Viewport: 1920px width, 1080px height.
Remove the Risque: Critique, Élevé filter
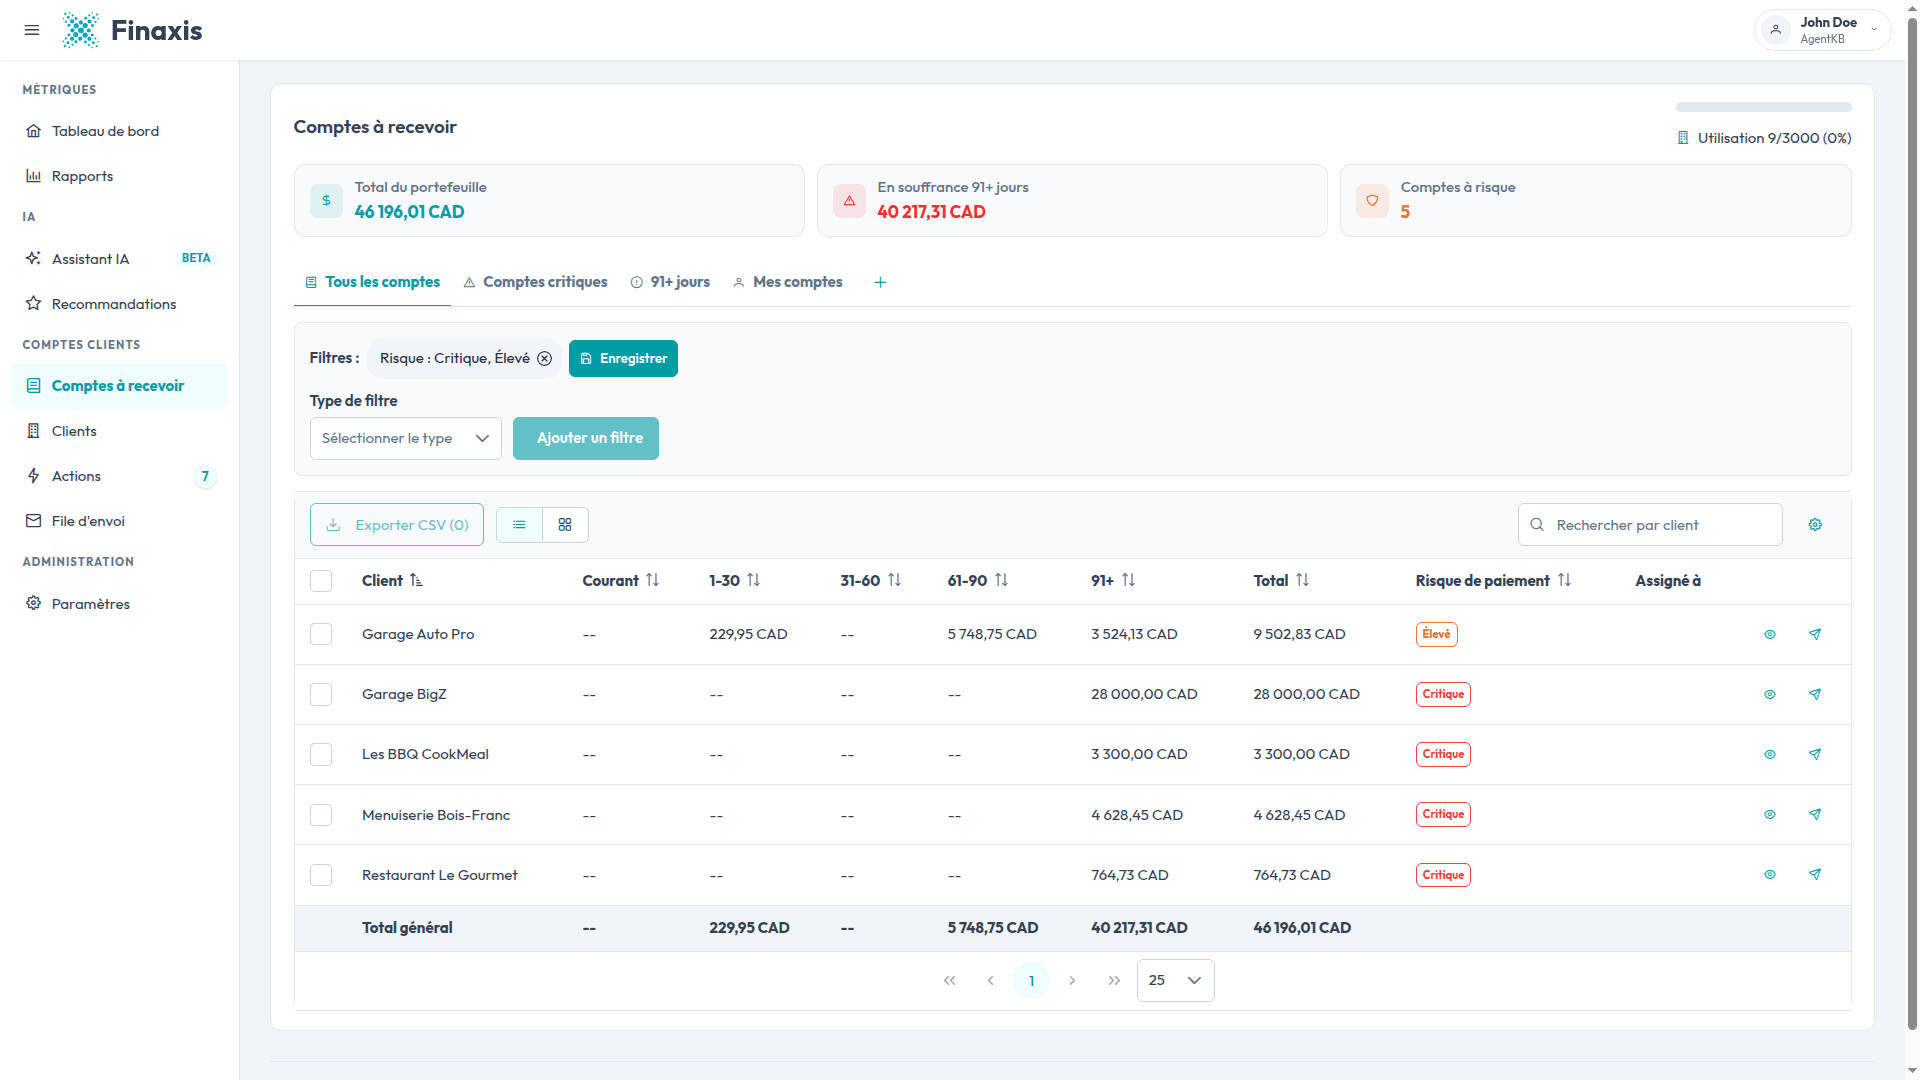coord(545,359)
